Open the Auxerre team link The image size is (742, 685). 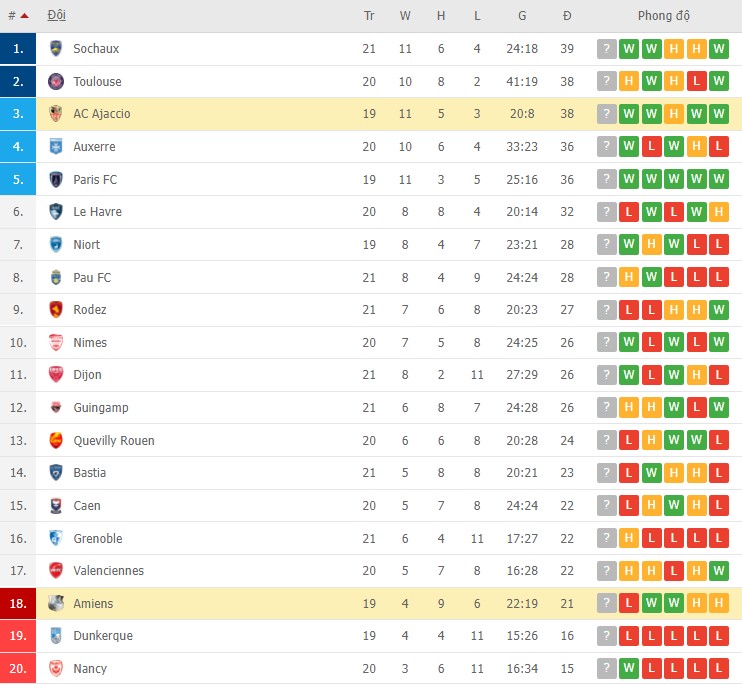click(x=94, y=147)
